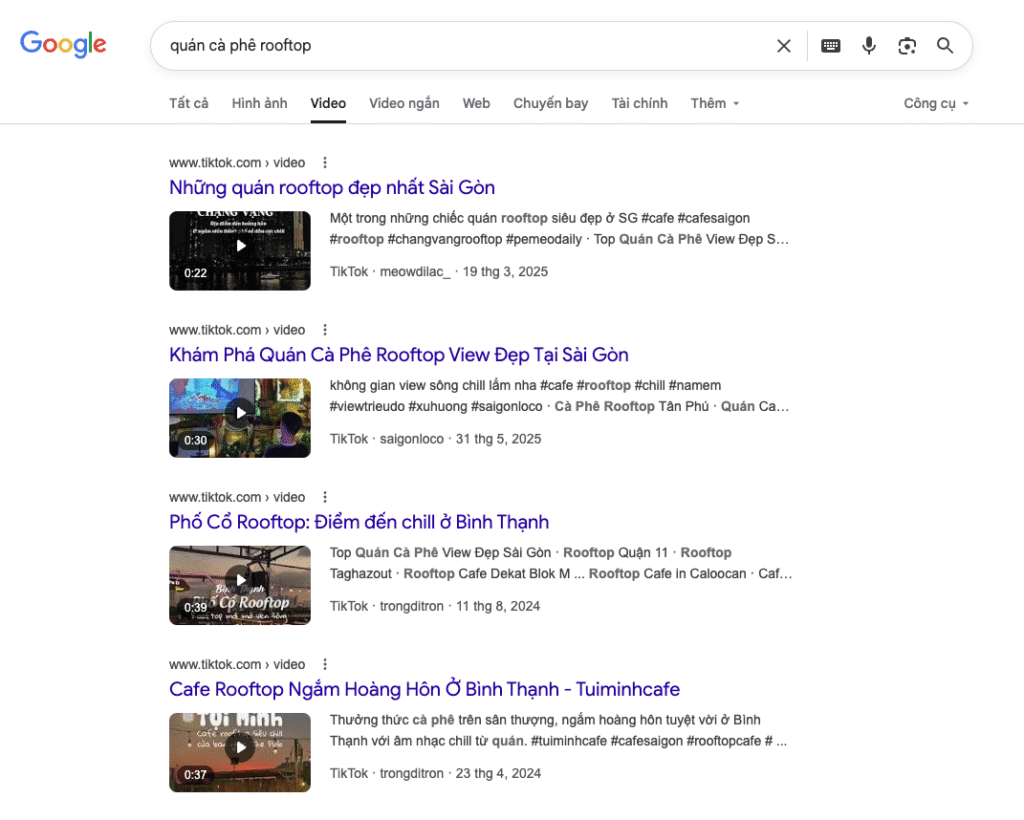This screenshot has width=1024, height=820.
Task: Open three-dot menu for Tuiminhcafe result
Action: click(x=325, y=664)
